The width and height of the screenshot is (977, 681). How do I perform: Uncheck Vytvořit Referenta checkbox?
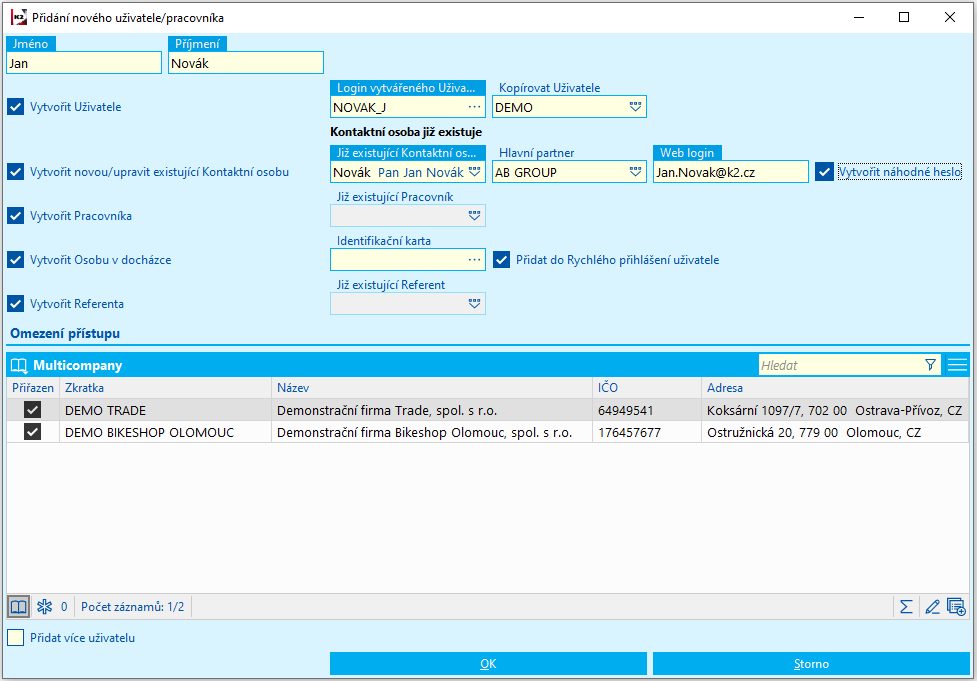tap(16, 303)
